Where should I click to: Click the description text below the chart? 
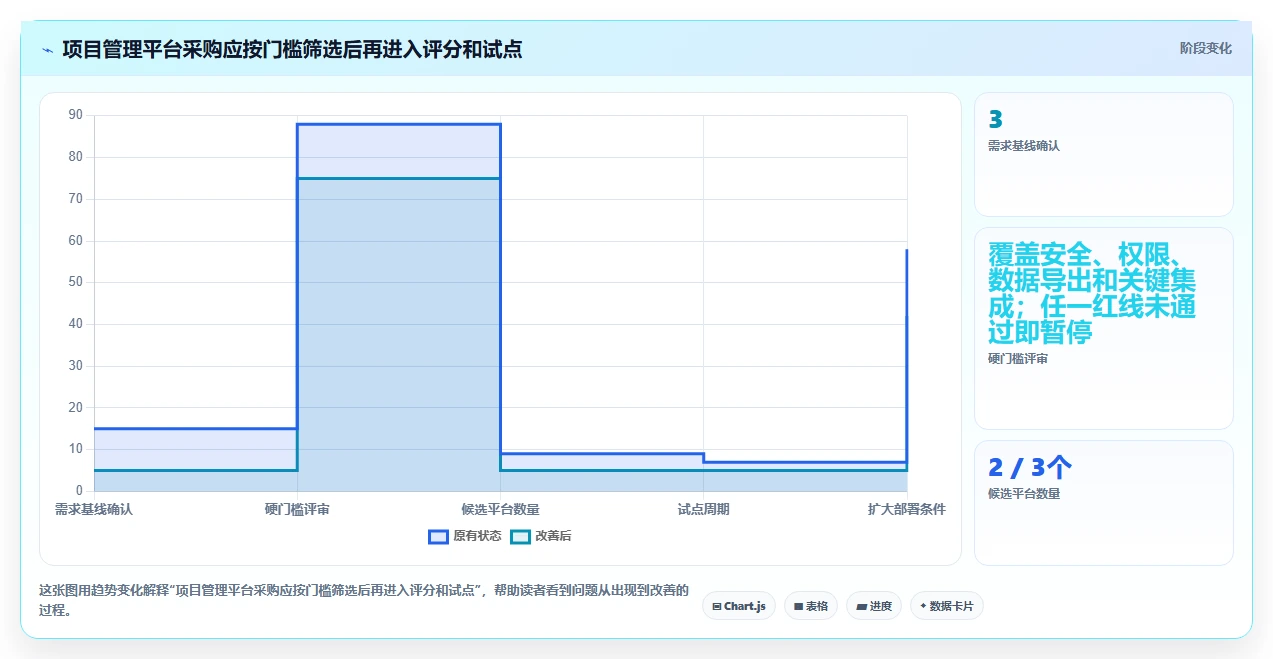coord(364,600)
